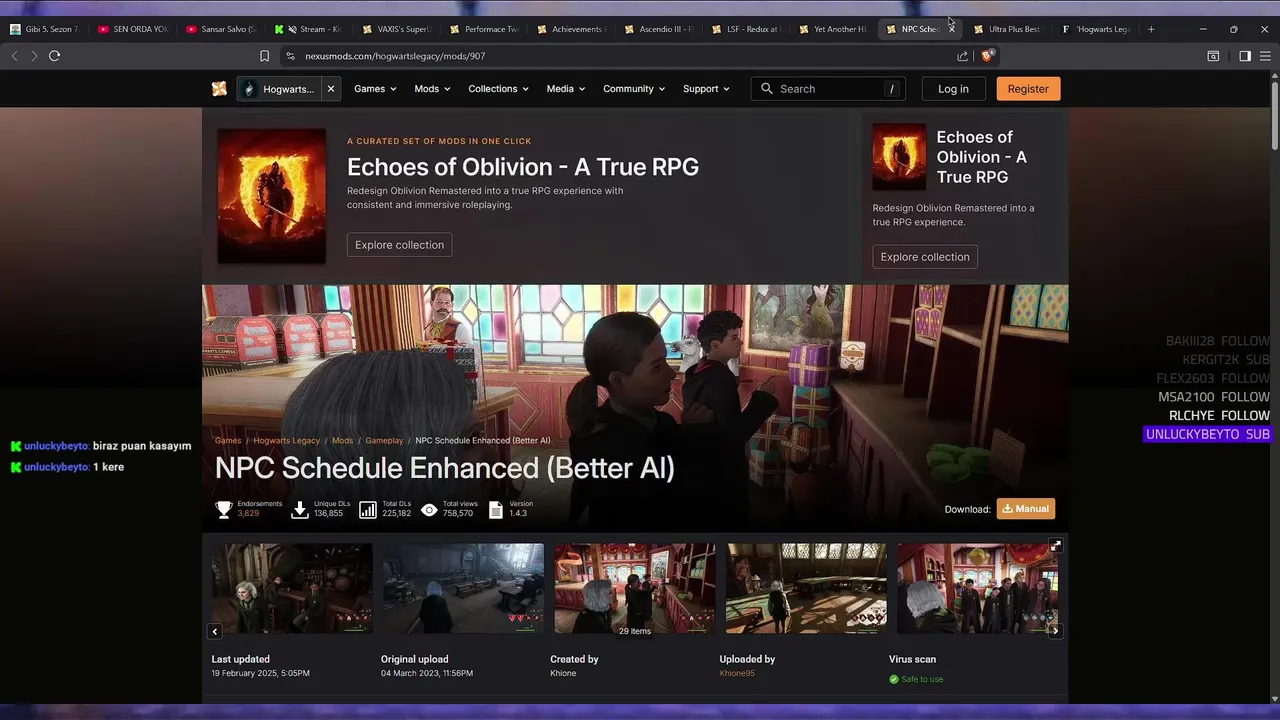Switch to the Ascendio III tab
This screenshot has width=1280, height=720.
[661, 29]
